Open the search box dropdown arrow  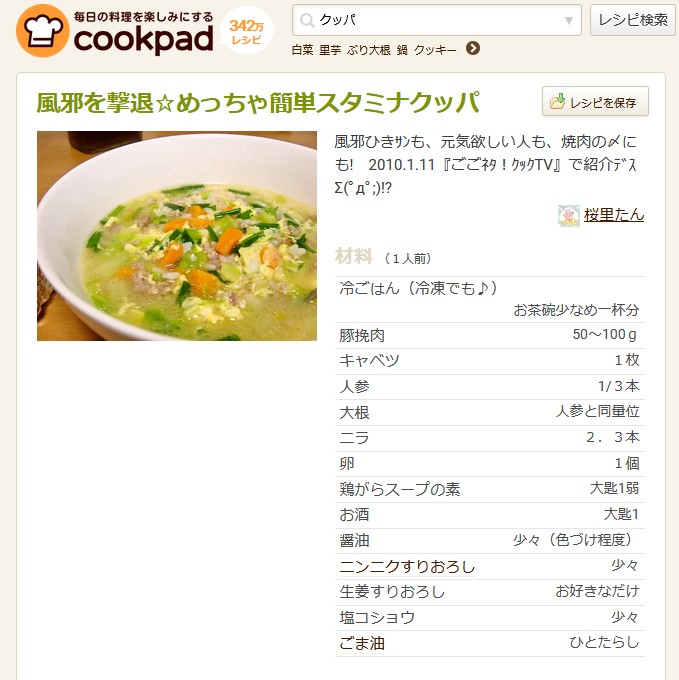pos(569,20)
